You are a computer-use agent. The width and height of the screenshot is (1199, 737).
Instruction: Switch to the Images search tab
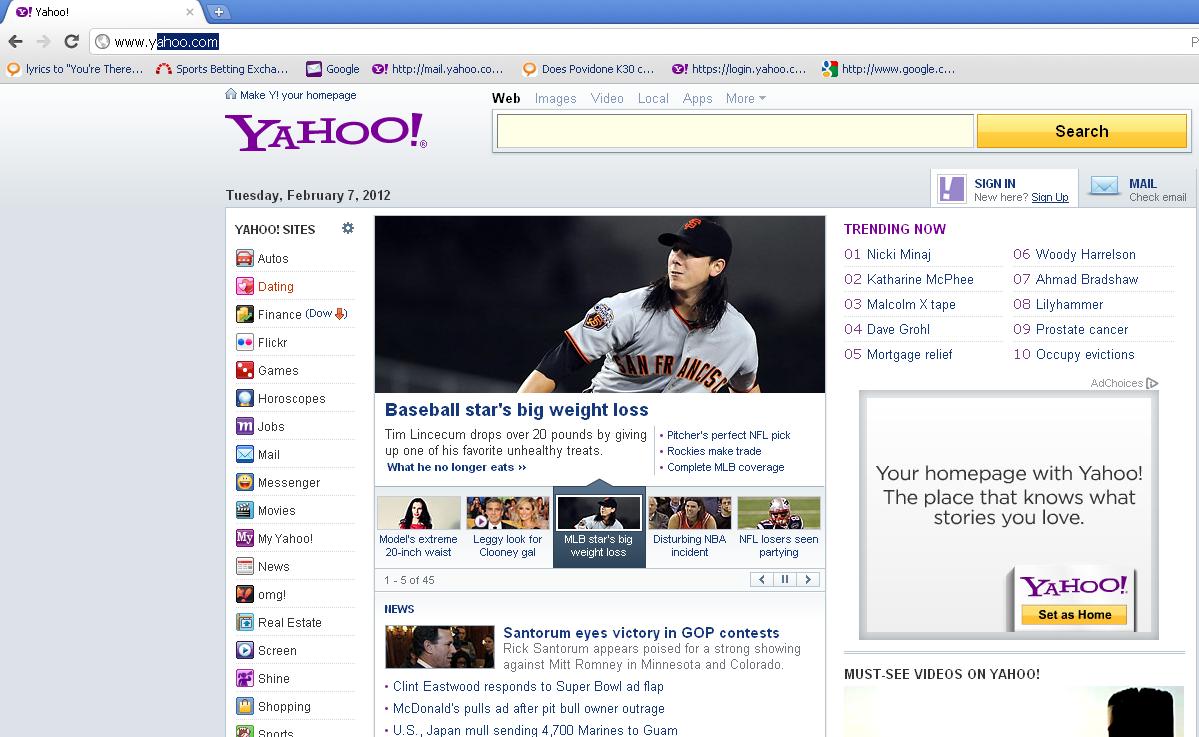coord(555,98)
